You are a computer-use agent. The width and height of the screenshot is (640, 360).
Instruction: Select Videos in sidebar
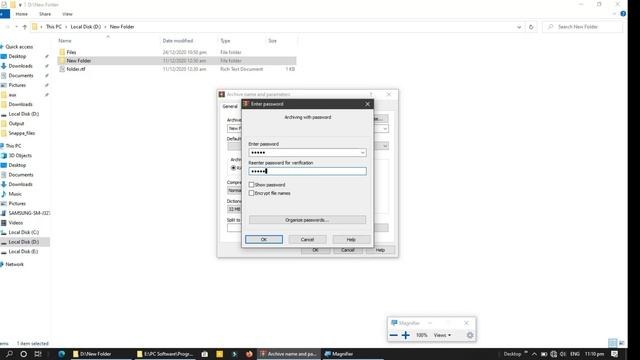(x=16, y=223)
